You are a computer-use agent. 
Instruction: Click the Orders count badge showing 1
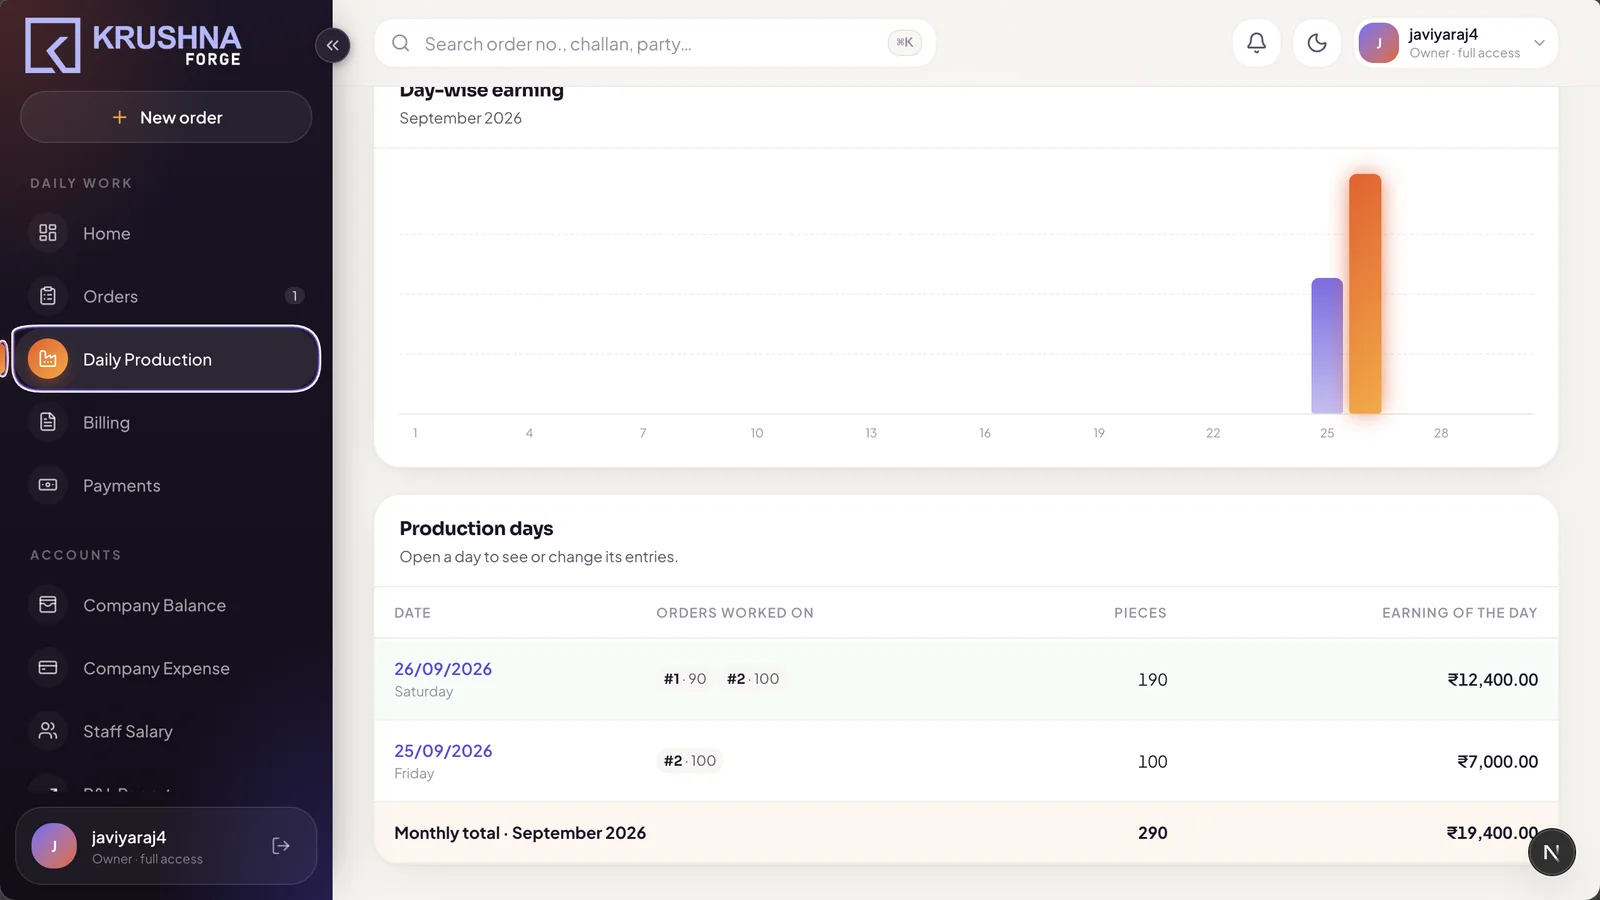coord(294,296)
